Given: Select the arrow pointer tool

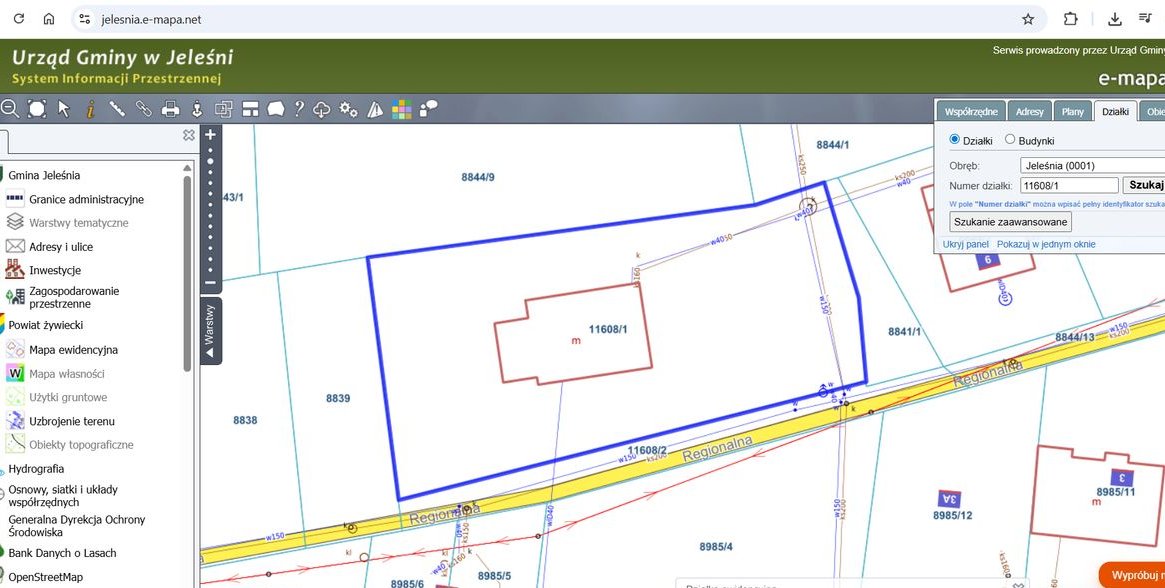Looking at the screenshot, I should point(64,109).
